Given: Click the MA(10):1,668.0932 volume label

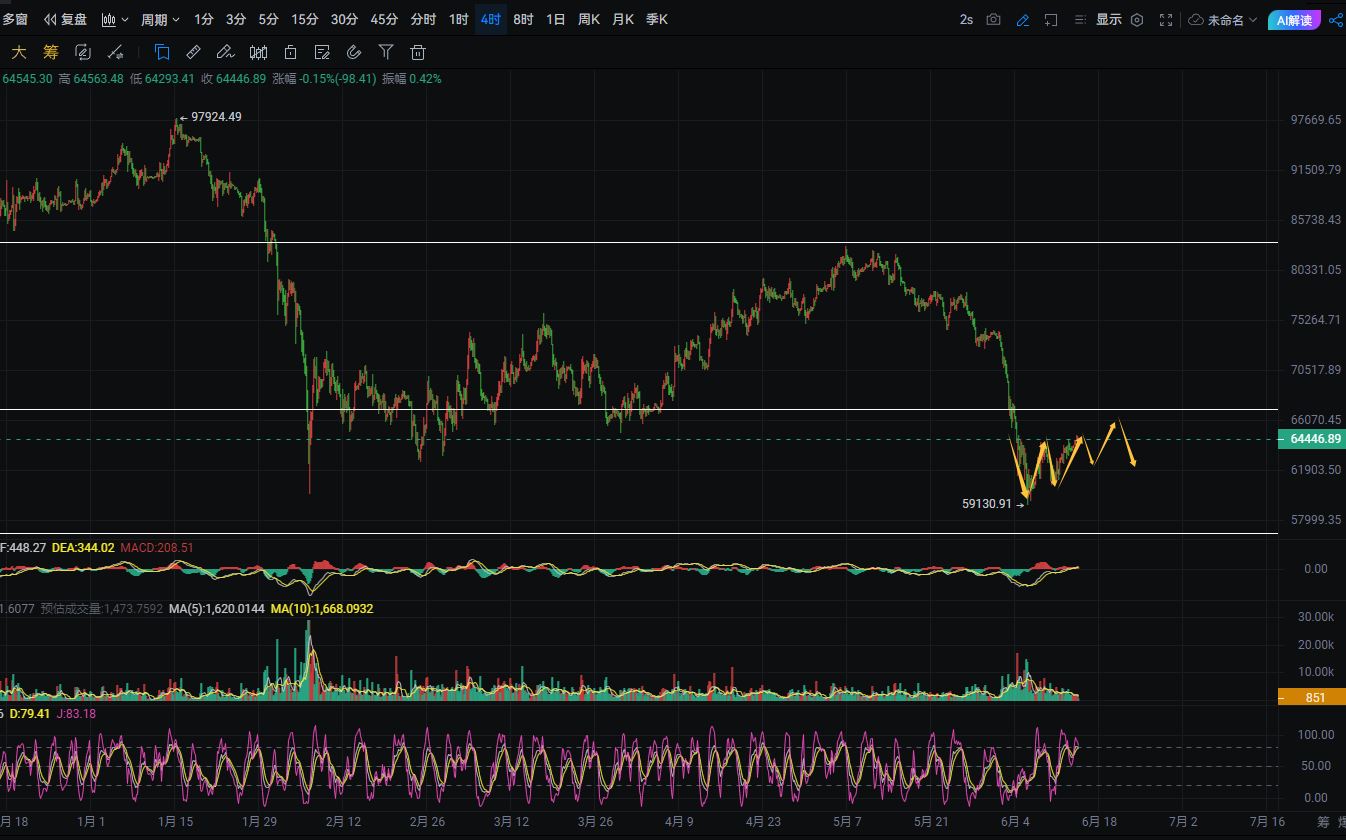Looking at the screenshot, I should (322, 608).
